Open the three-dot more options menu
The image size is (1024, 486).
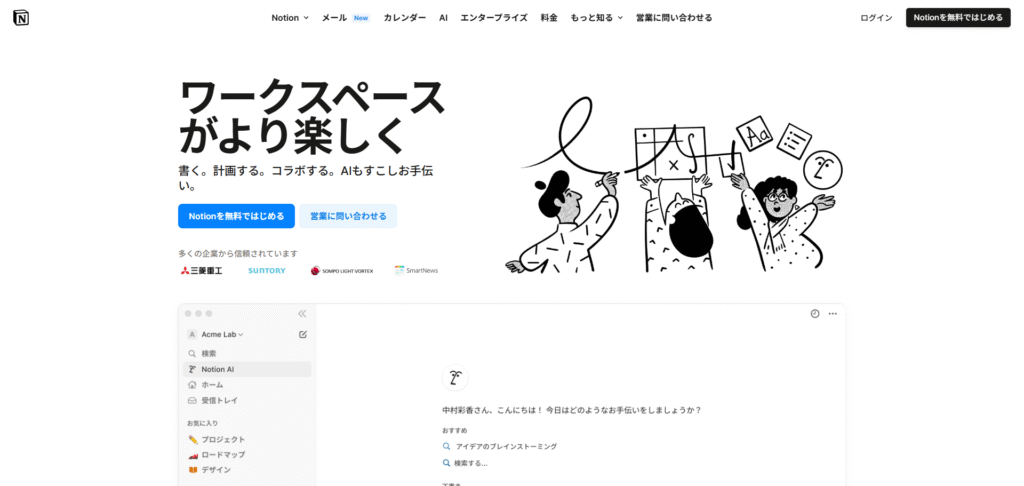[833, 314]
